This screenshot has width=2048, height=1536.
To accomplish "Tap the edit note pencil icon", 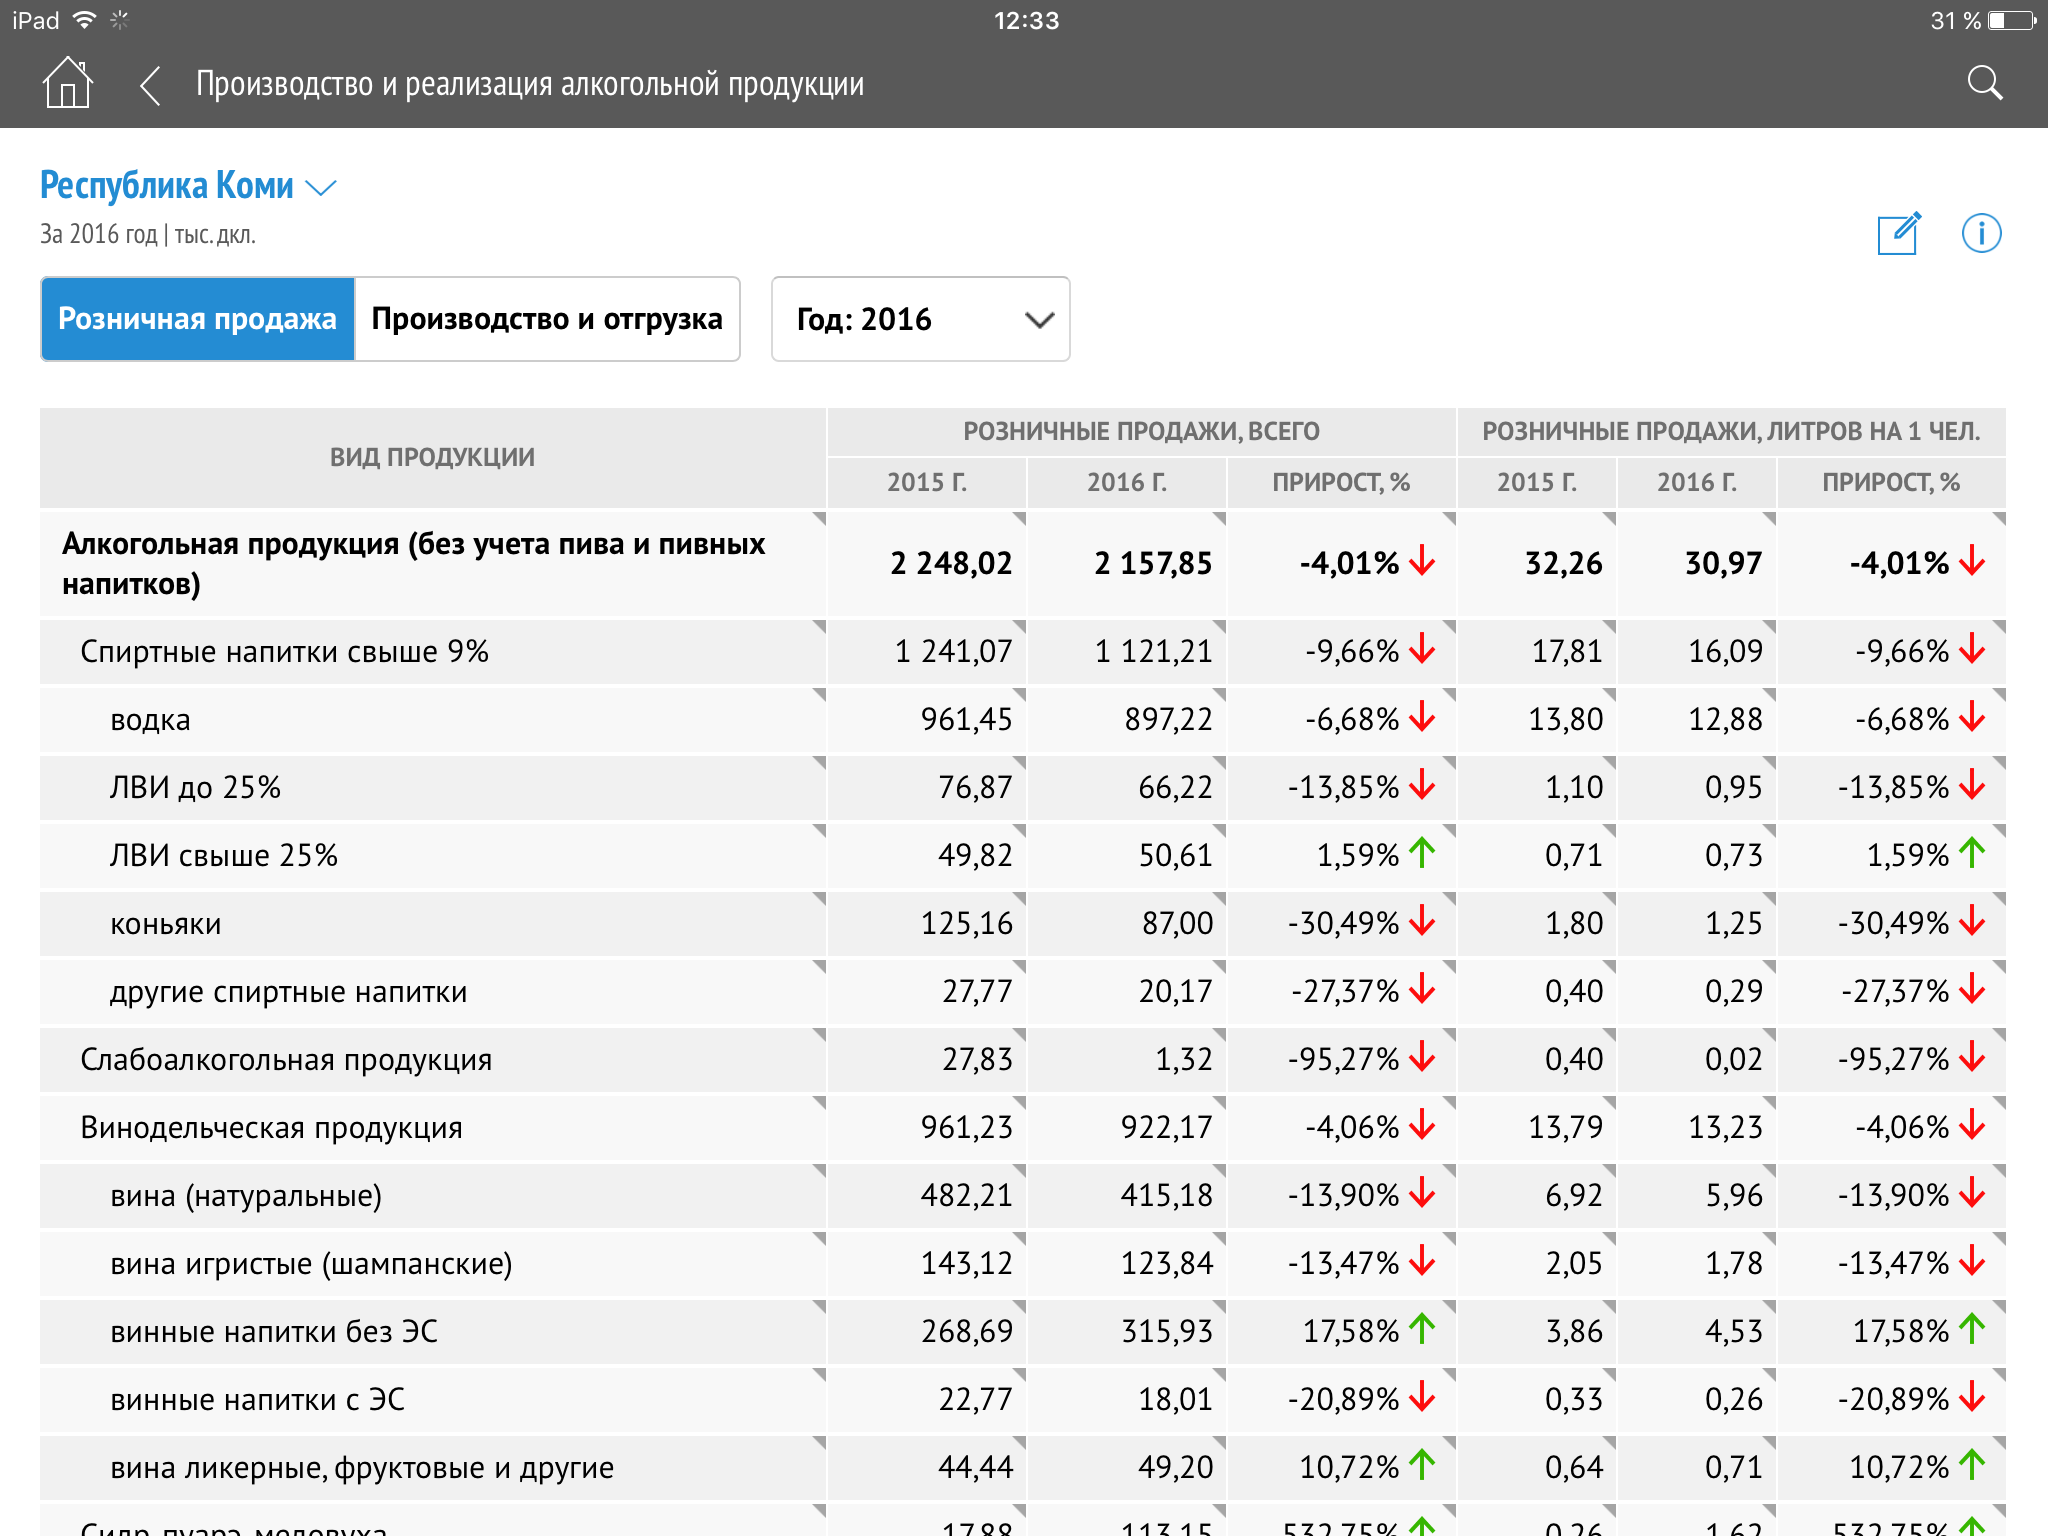I will pyautogui.click(x=1898, y=234).
